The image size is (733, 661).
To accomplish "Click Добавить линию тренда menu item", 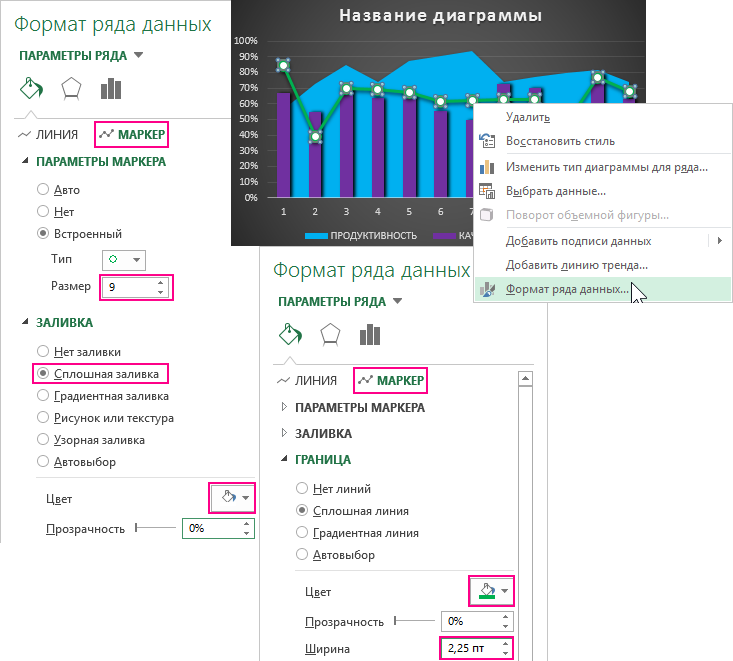I will [x=576, y=265].
